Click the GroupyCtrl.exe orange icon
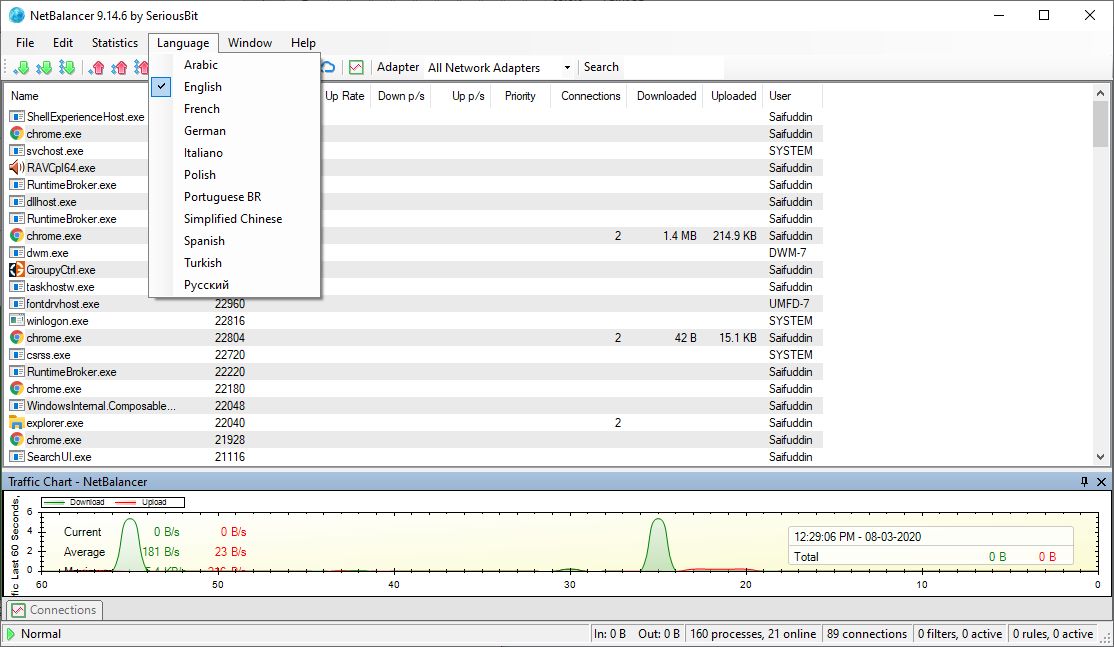1114x647 pixels. point(17,270)
